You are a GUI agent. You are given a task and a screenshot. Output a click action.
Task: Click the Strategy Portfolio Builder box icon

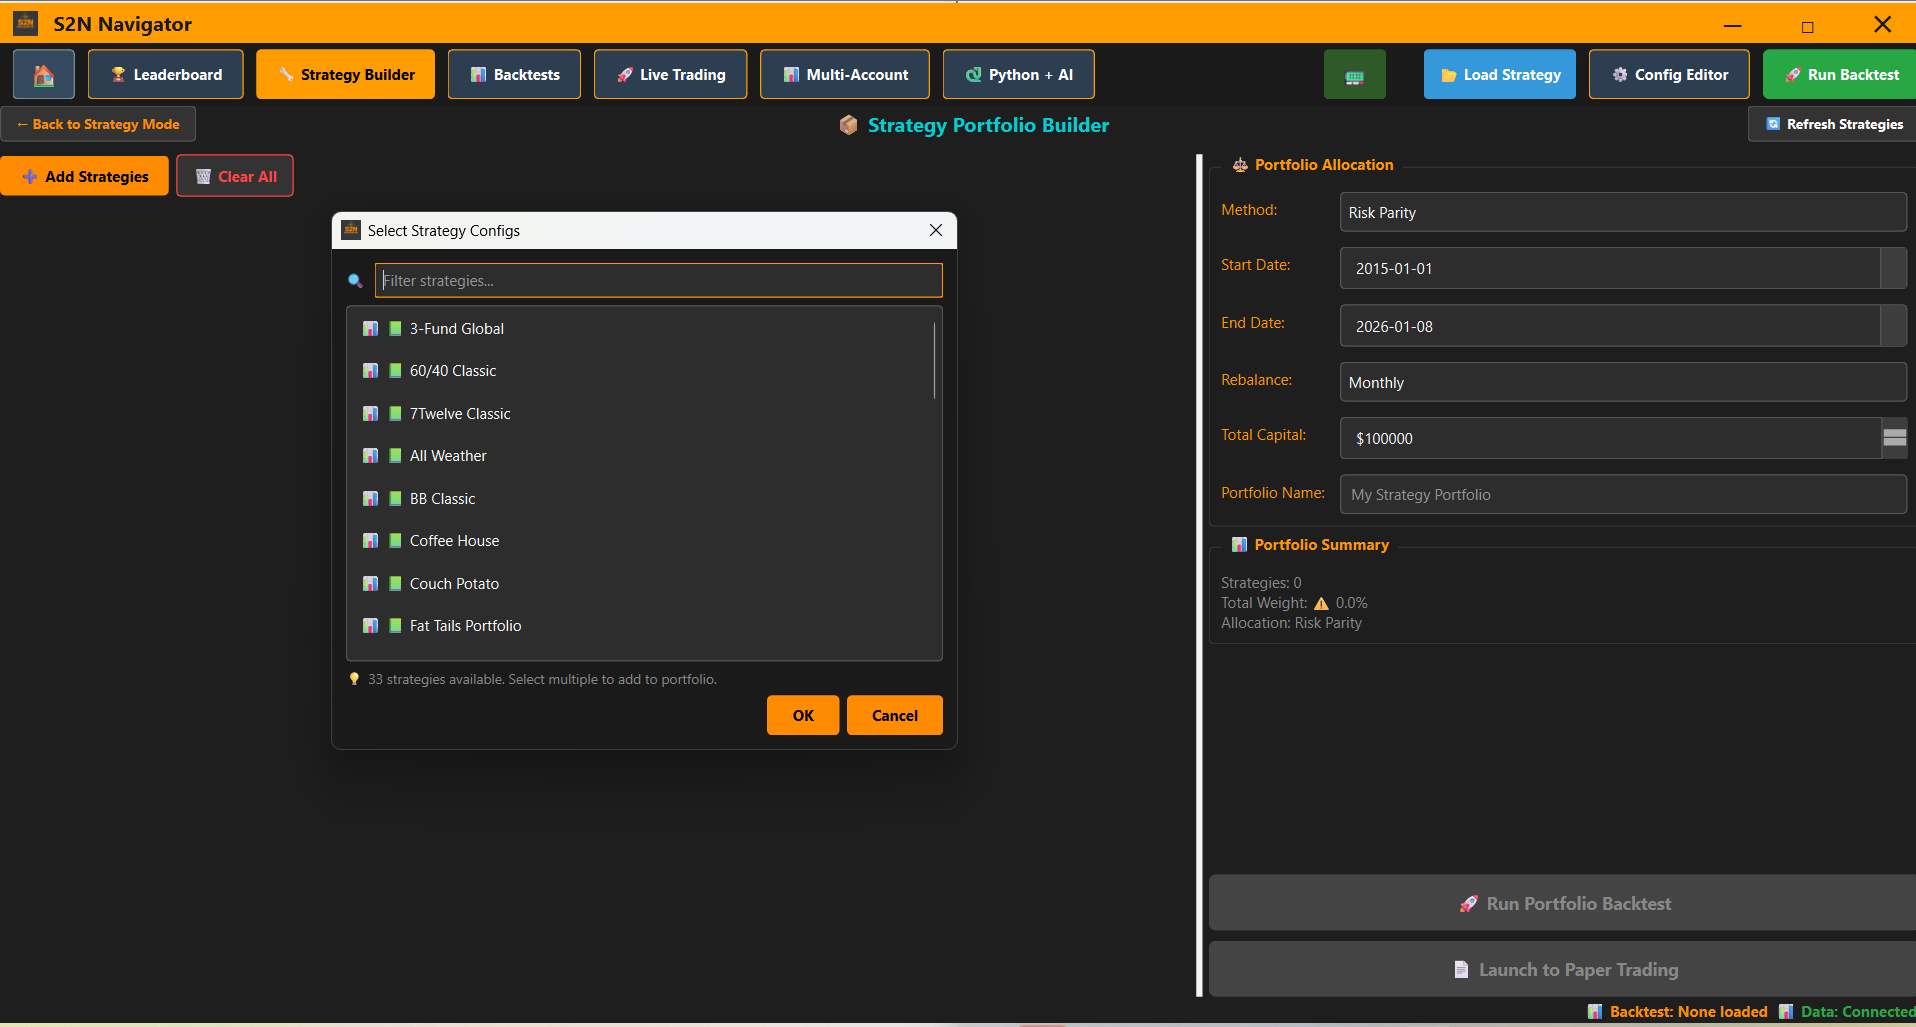(848, 125)
